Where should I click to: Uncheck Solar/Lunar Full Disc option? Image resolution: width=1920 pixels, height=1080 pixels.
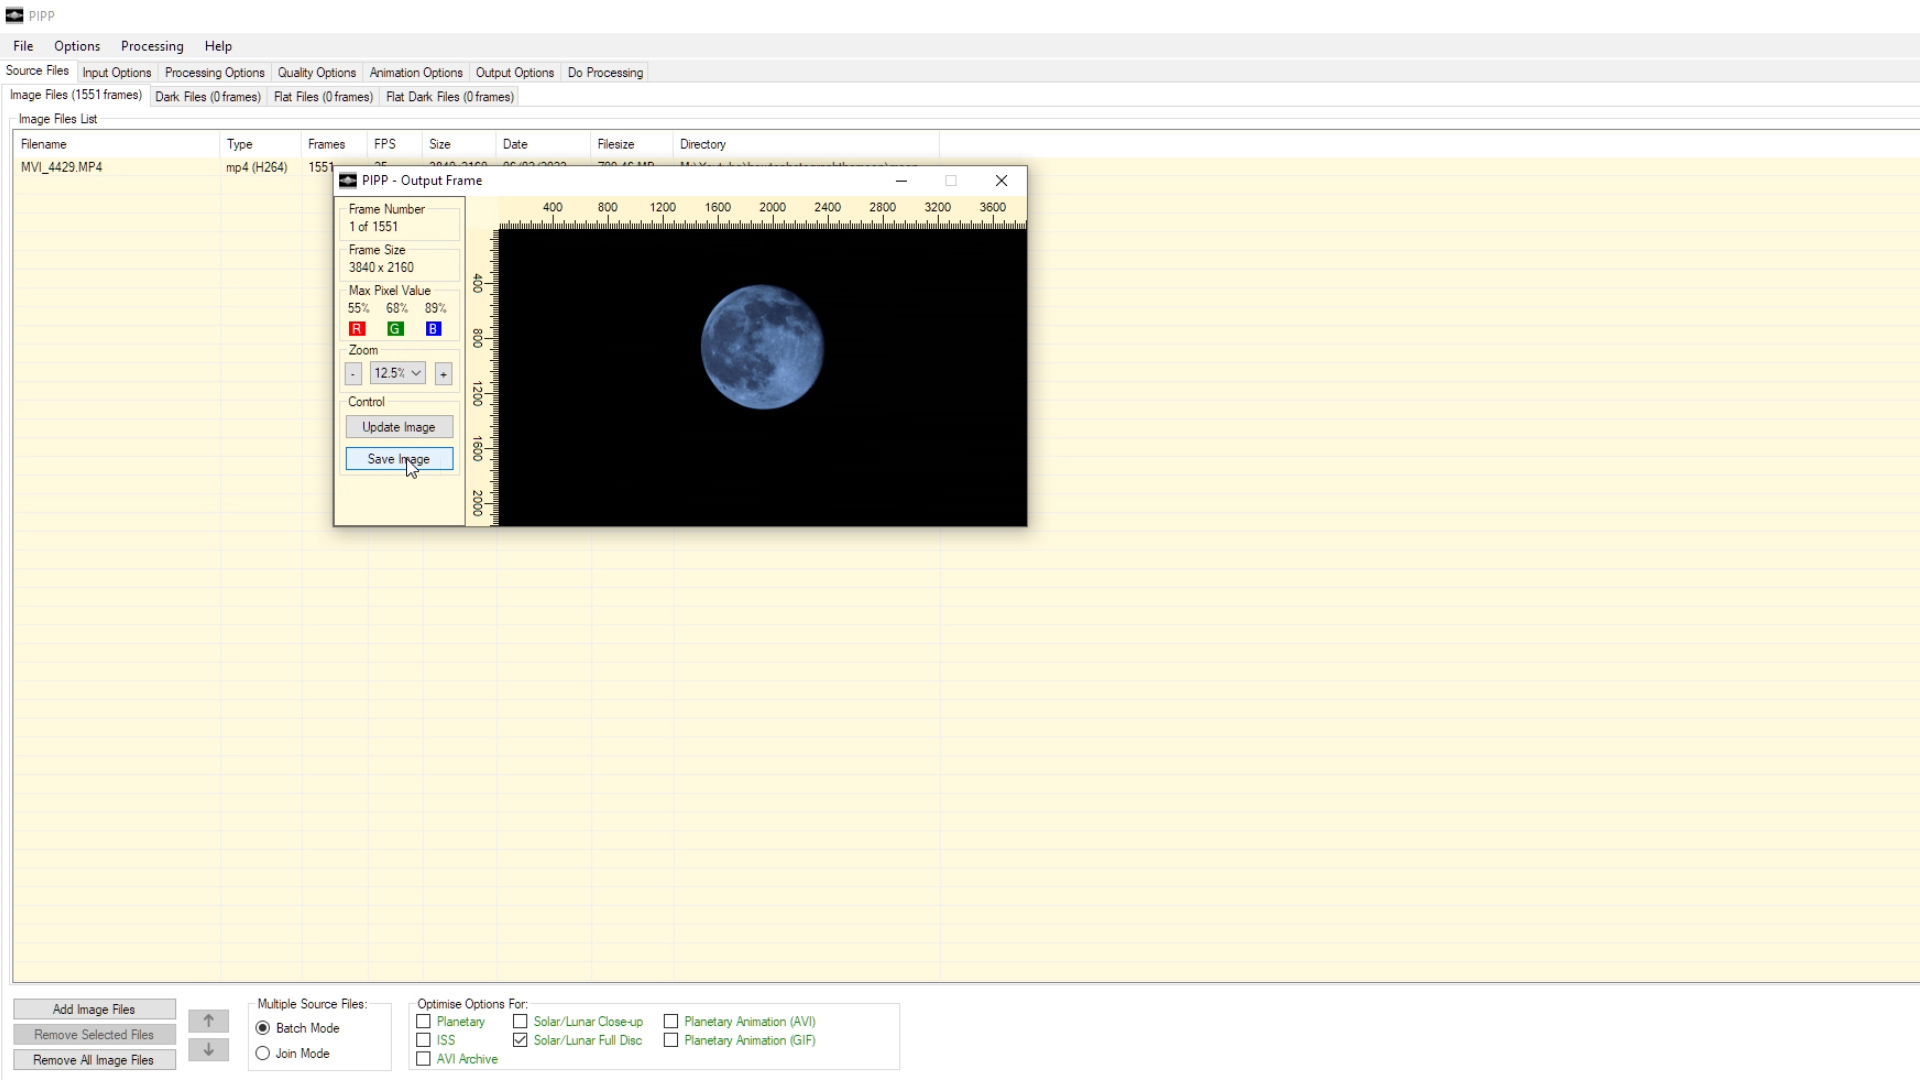[x=520, y=1040]
